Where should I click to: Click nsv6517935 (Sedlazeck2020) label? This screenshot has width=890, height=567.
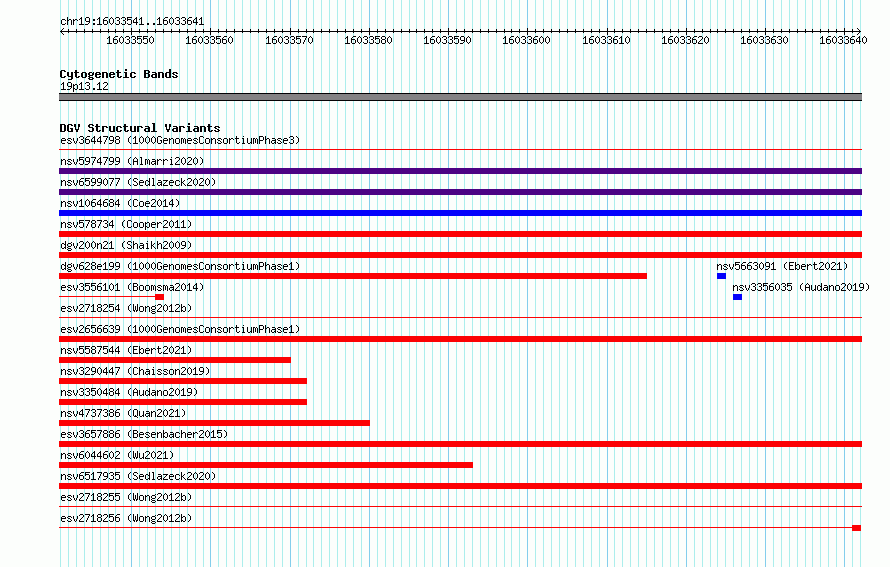(138, 476)
